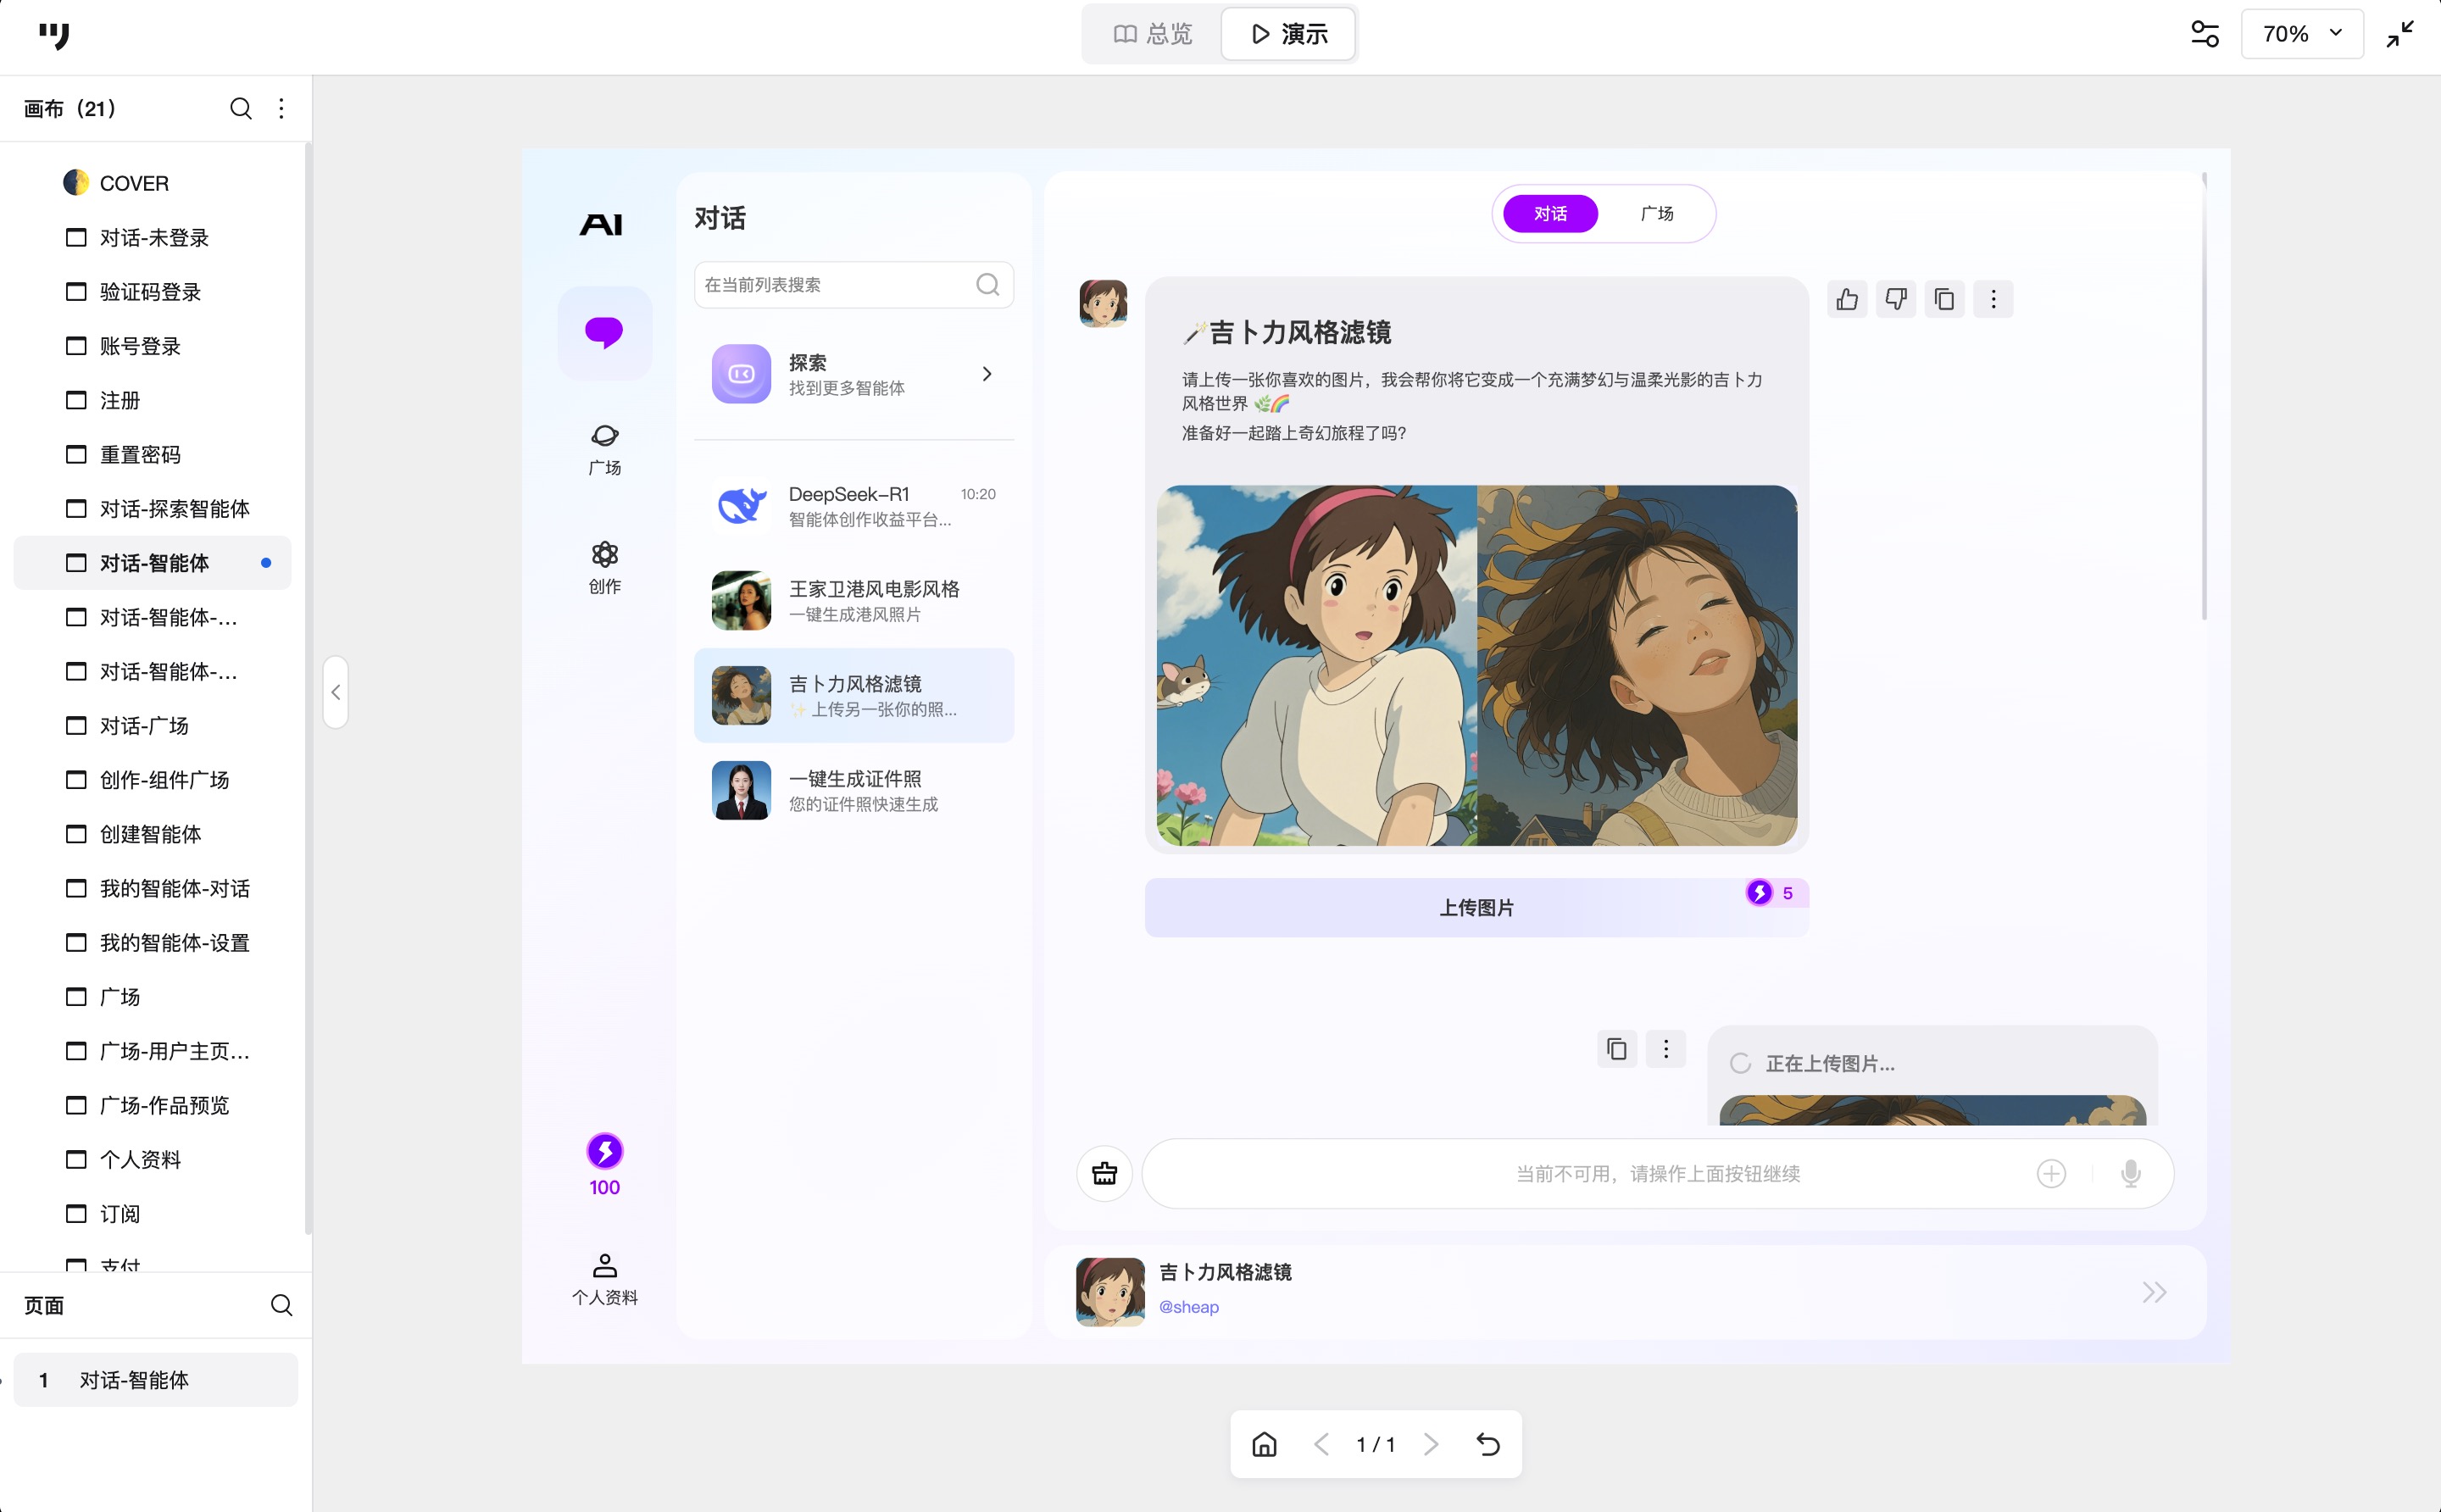
Task: Select 重置密码 canvas
Action: point(153,454)
